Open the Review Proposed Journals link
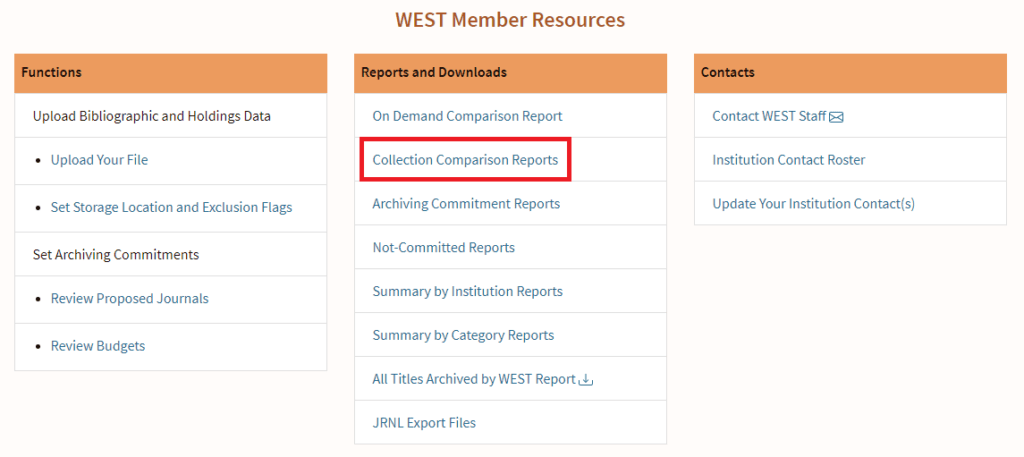Viewport: 1024px width, 457px height. pyautogui.click(x=130, y=298)
